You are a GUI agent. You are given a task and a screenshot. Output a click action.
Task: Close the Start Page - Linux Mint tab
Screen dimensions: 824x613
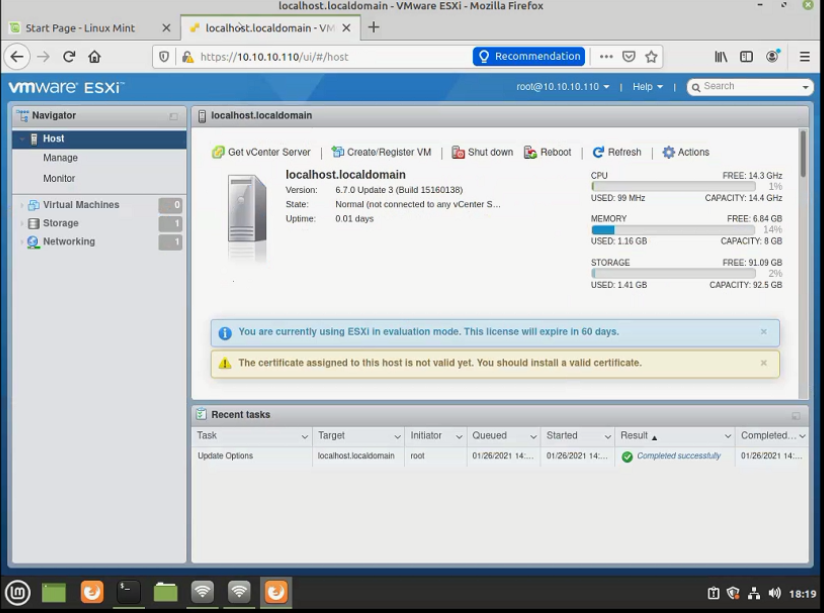[167, 28]
